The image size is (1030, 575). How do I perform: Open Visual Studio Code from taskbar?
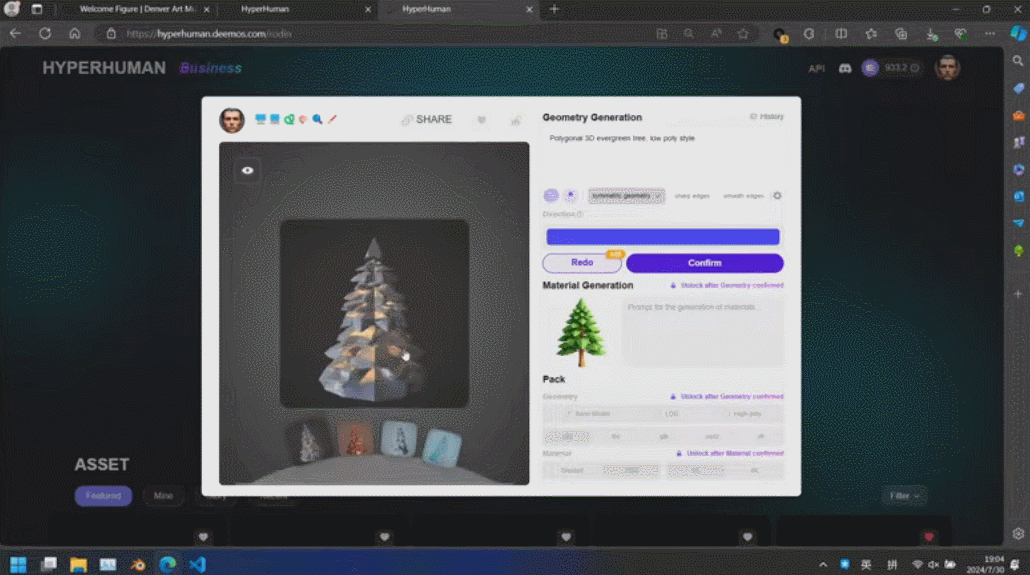click(197, 564)
